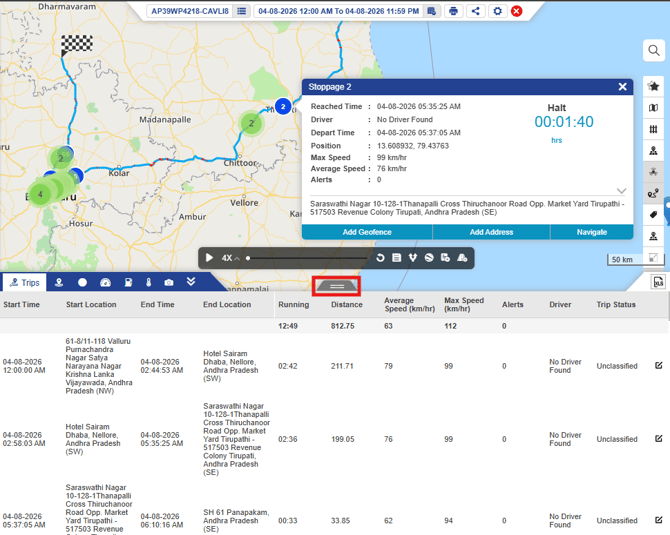Click the playback progress slider handle
The image size is (670, 535).
(x=248, y=258)
